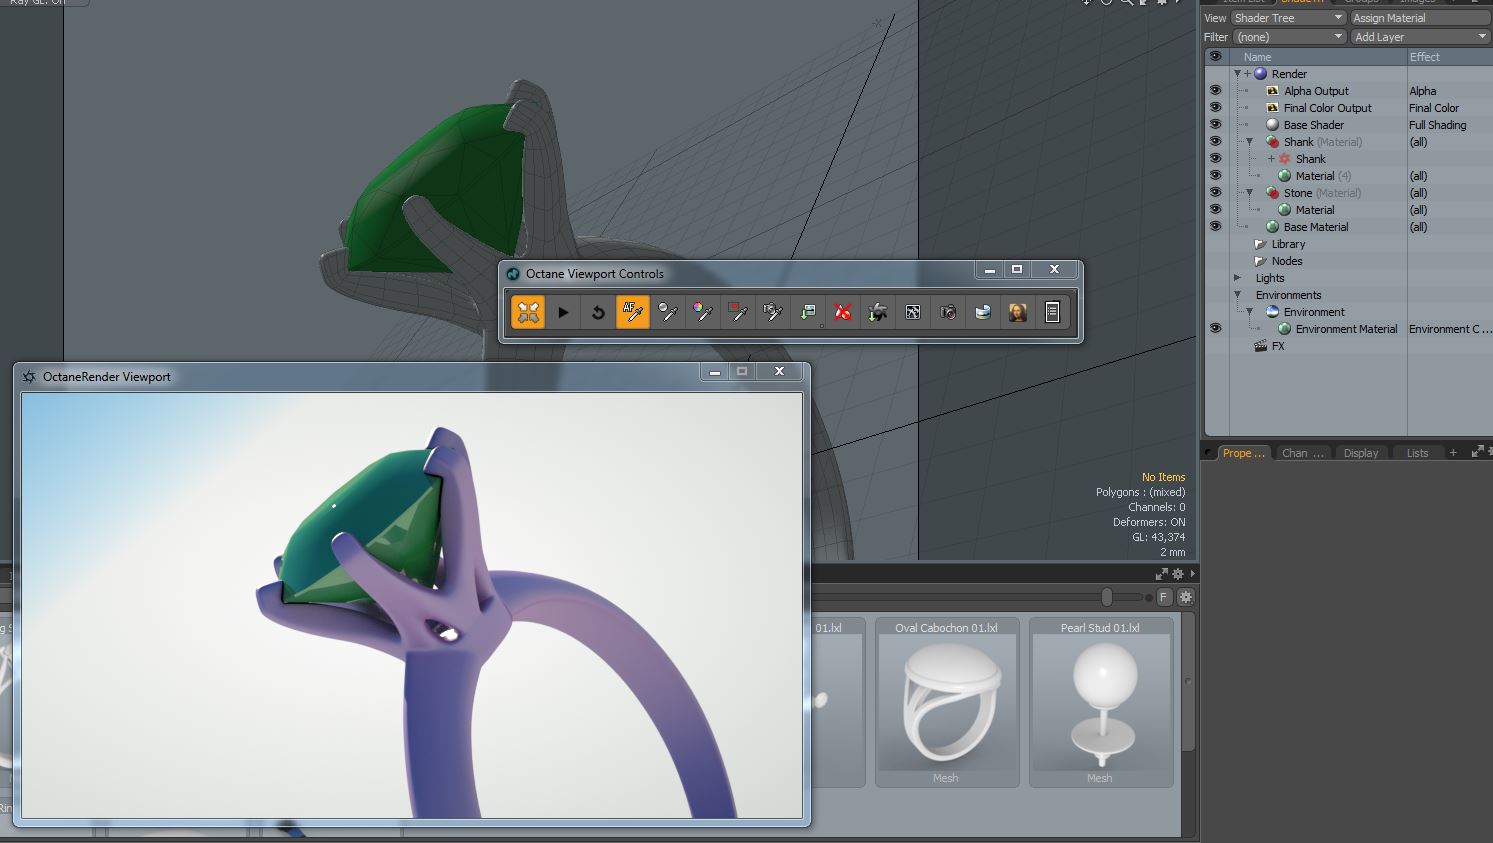Viewport: 1493px width, 843px height.
Task: Hide the Base Material layer
Action: coord(1215,226)
